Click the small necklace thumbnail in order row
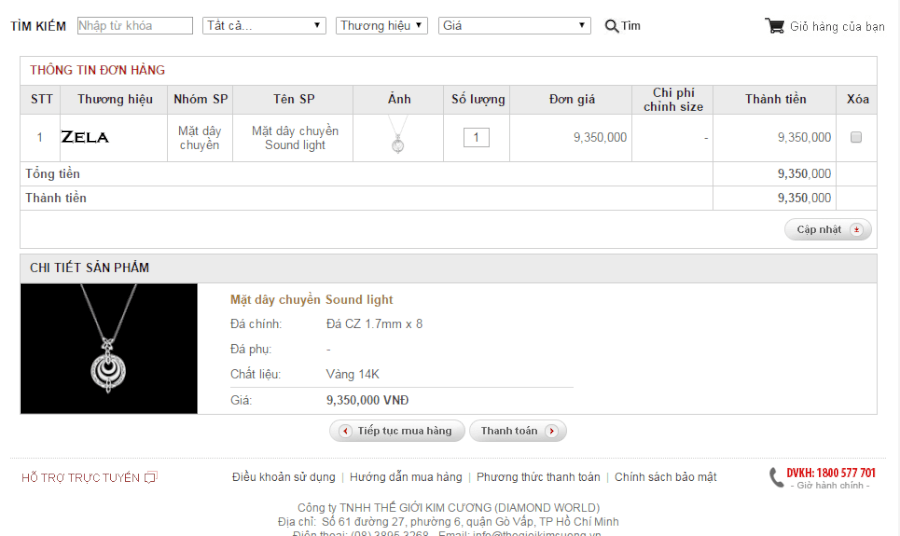The height and width of the screenshot is (536, 900). click(399, 137)
